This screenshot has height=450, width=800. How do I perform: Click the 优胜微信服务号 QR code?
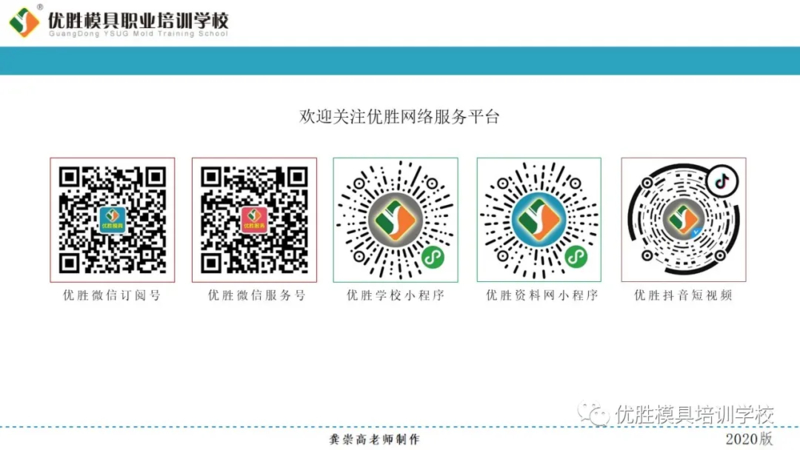[x=254, y=220]
